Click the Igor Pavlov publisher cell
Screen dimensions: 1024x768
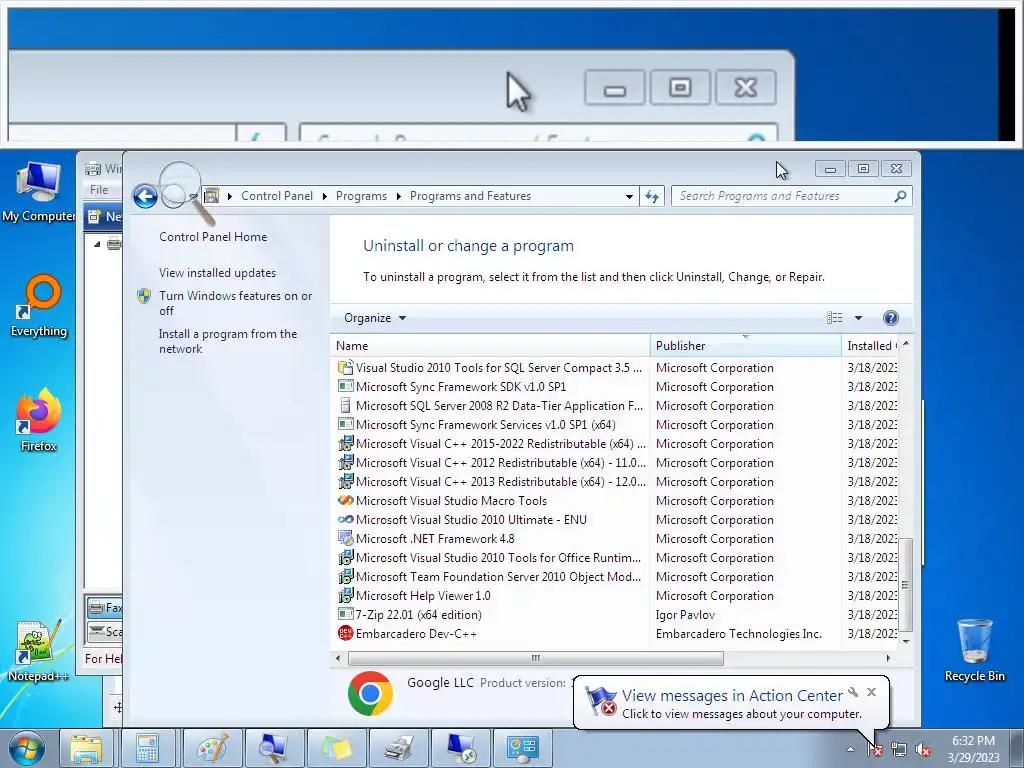[x=685, y=615]
